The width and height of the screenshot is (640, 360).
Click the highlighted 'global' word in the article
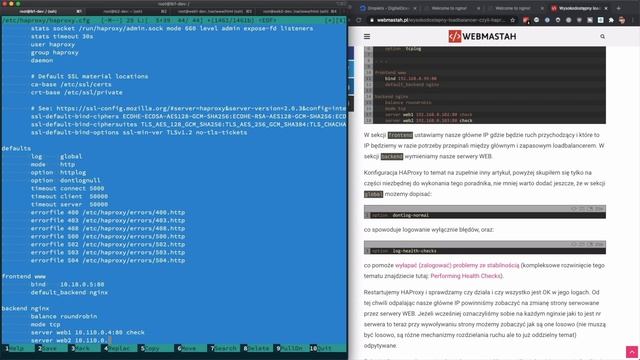(373, 194)
